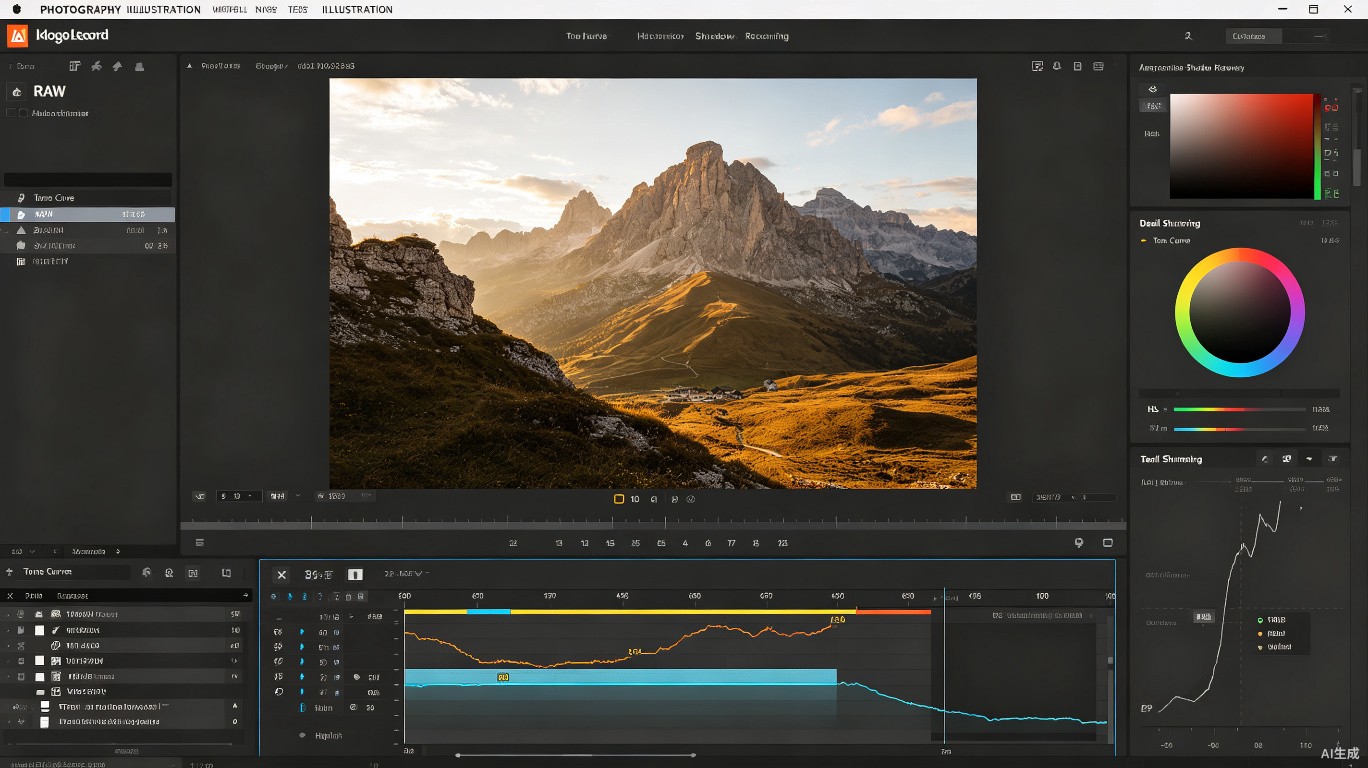
Task: Click first icon in Teail Sharpening header
Action: [x=1265, y=459]
